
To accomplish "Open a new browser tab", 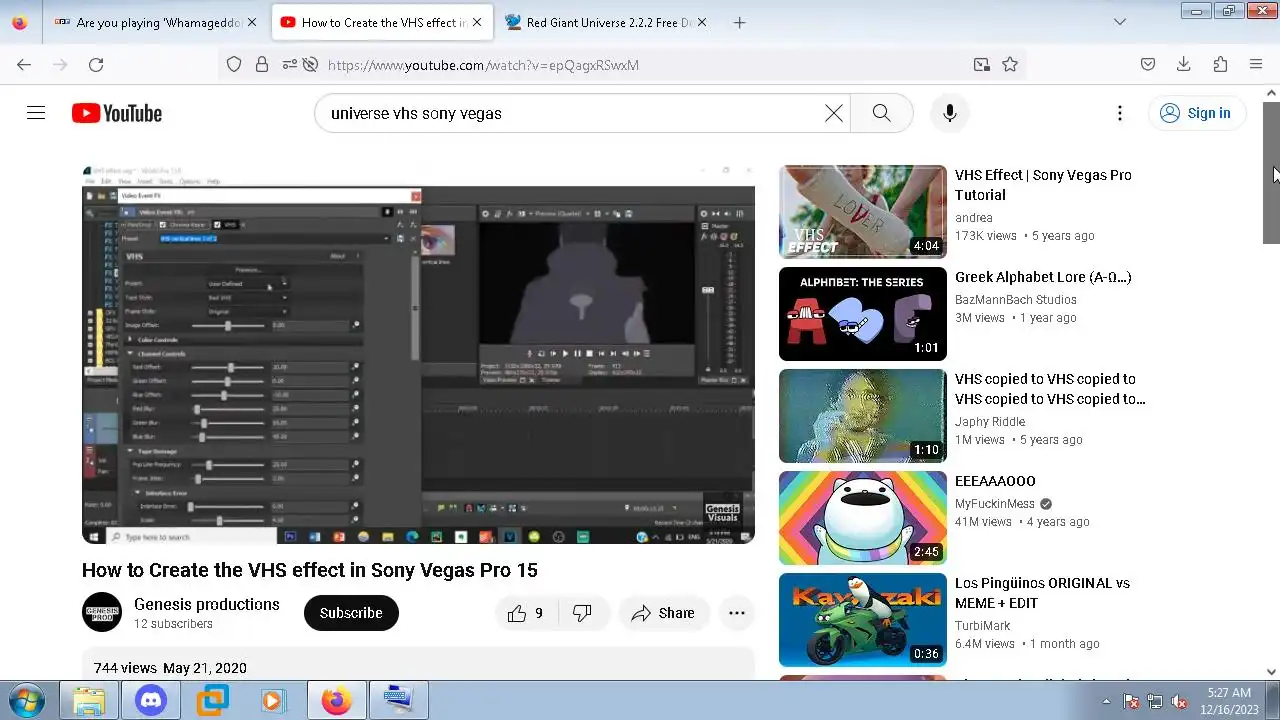I will [739, 22].
